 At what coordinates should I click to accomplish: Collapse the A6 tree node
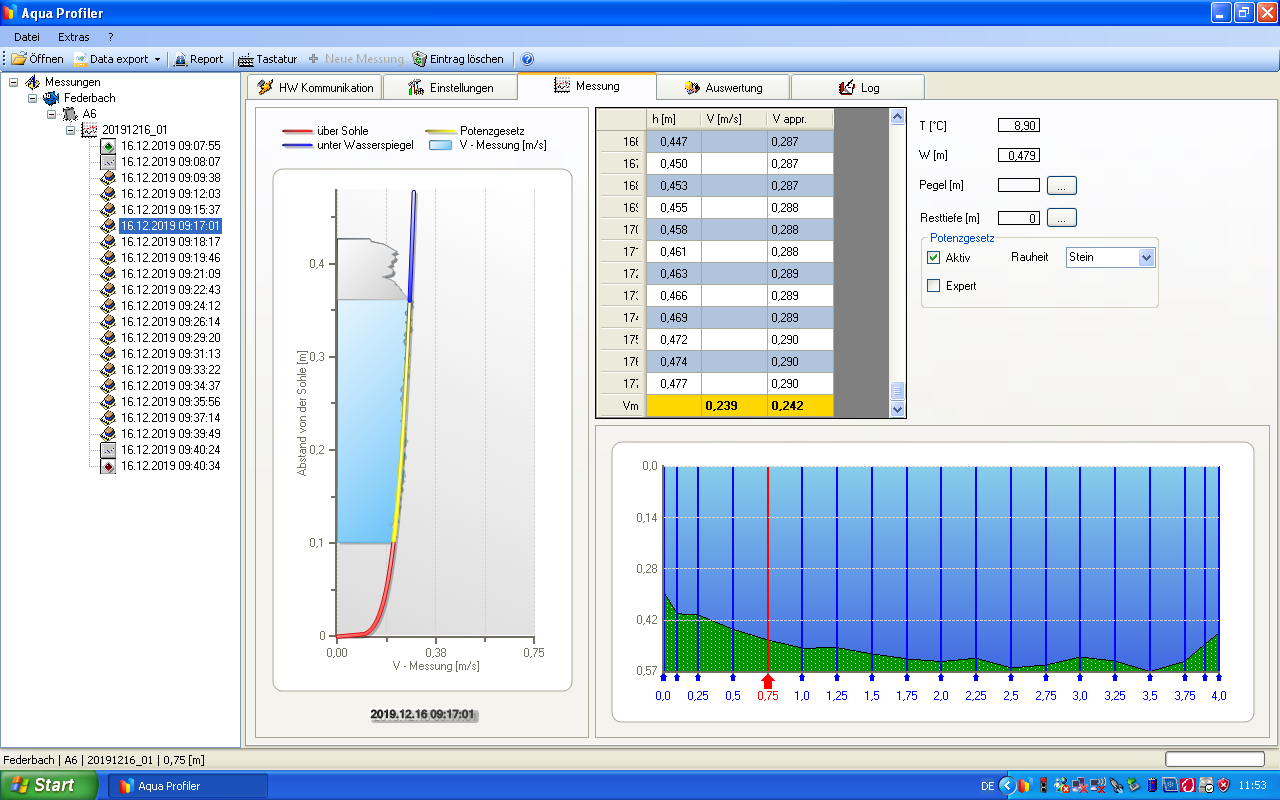(52, 114)
